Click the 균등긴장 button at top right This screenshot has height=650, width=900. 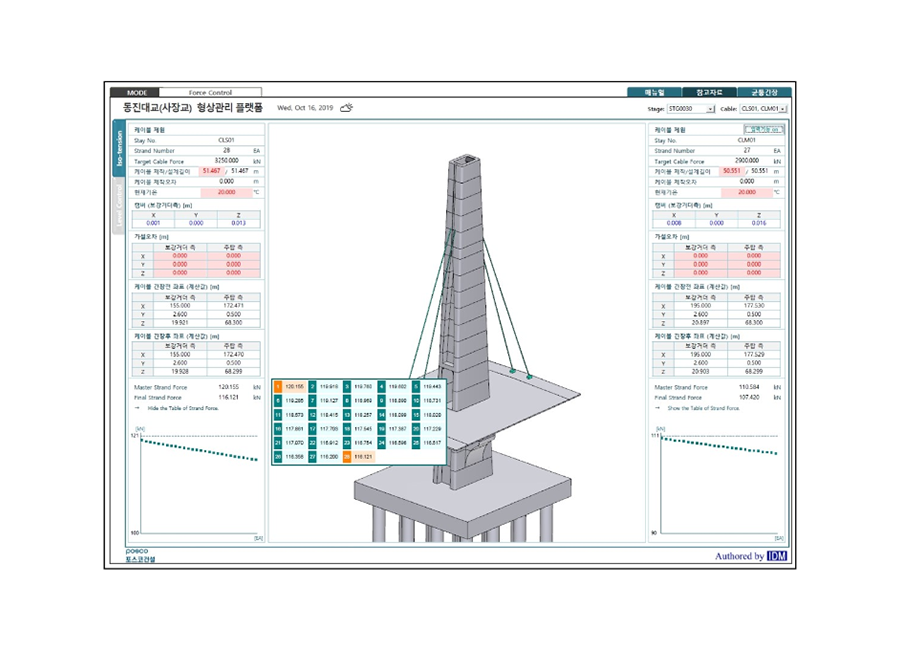tap(764, 92)
